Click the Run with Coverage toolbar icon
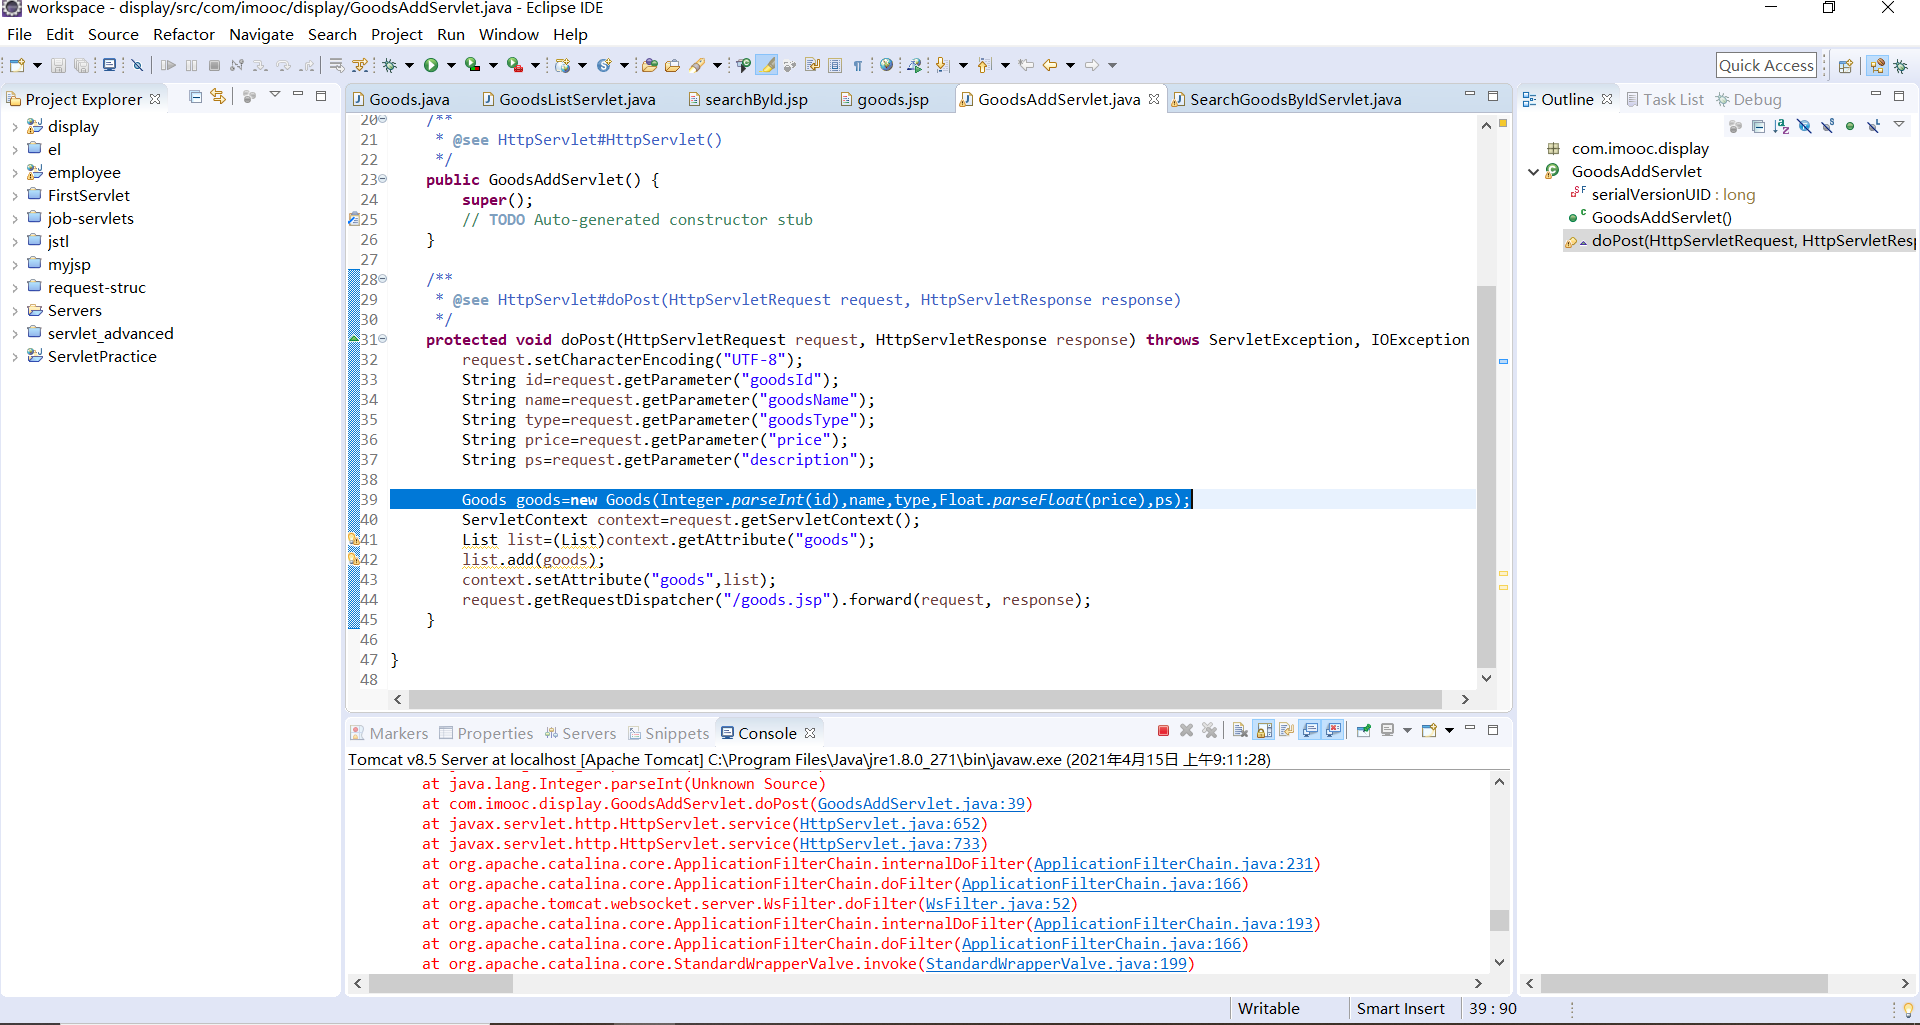Viewport: 1920px width, 1025px height. click(473, 65)
